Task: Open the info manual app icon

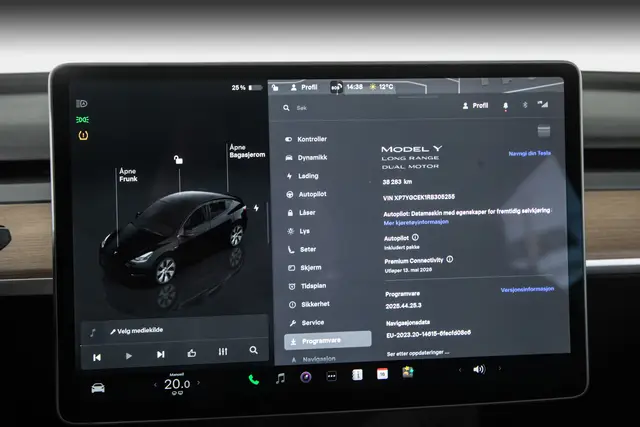Action: [x=357, y=375]
